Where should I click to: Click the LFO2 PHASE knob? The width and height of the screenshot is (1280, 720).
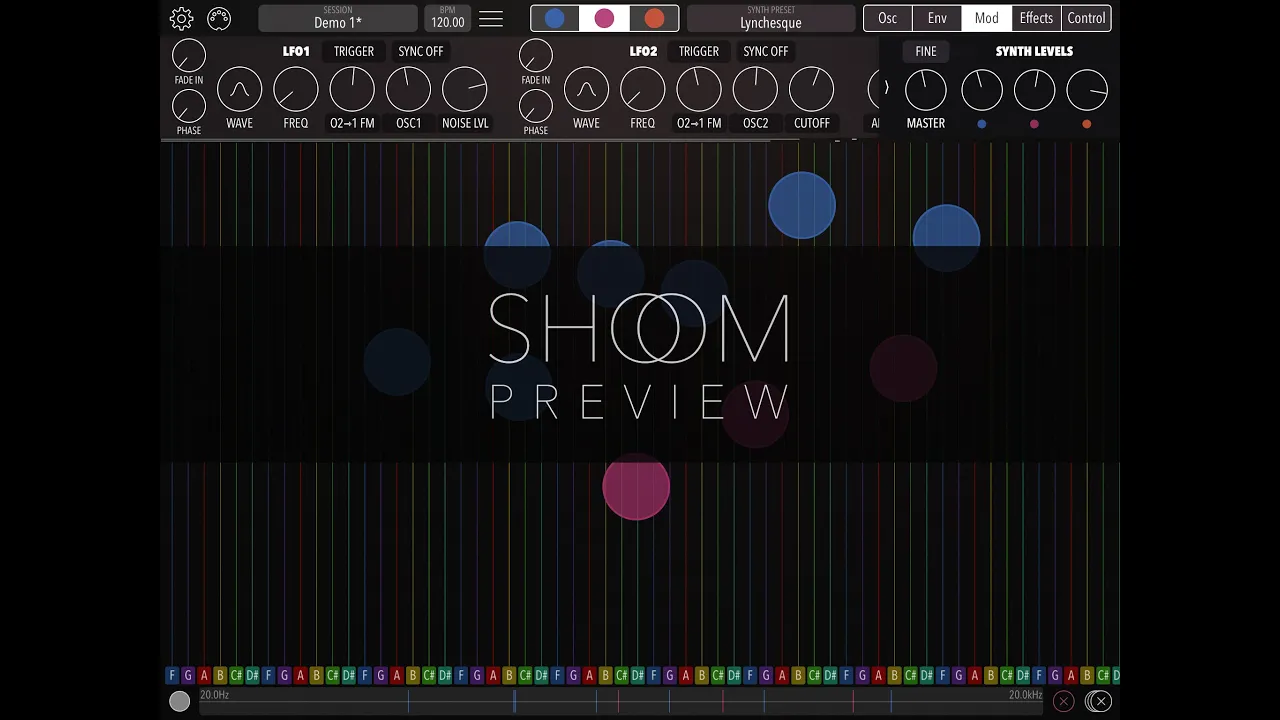(x=536, y=106)
